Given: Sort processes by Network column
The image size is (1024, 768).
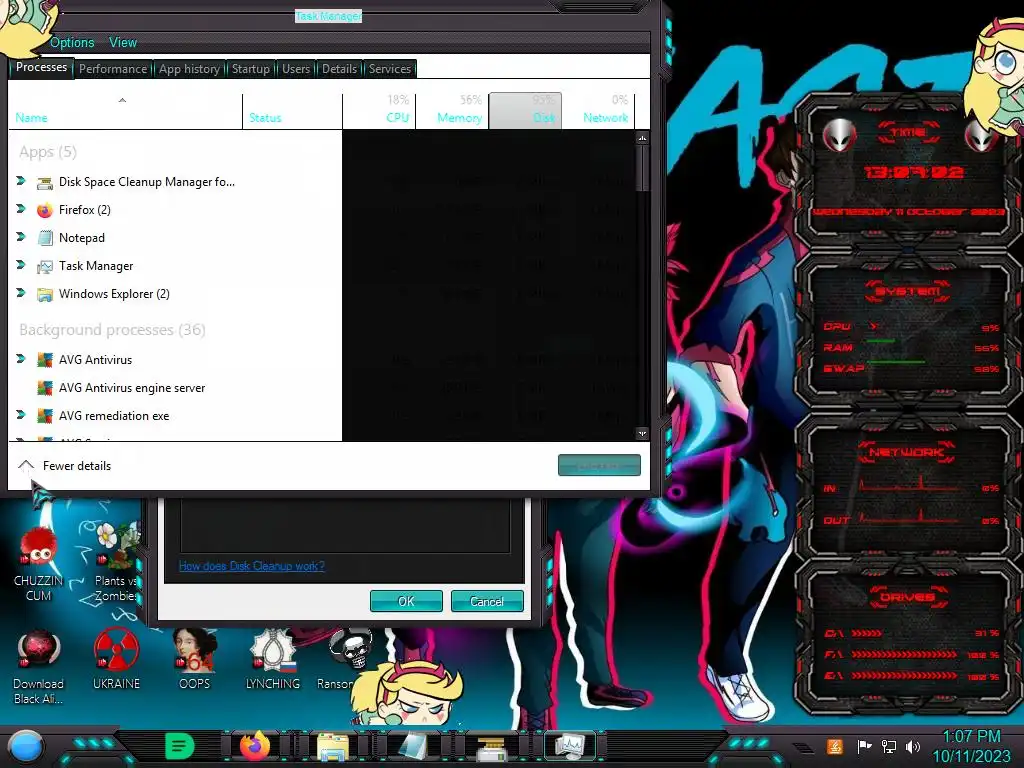Looking at the screenshot, I should tap(598, 111).
